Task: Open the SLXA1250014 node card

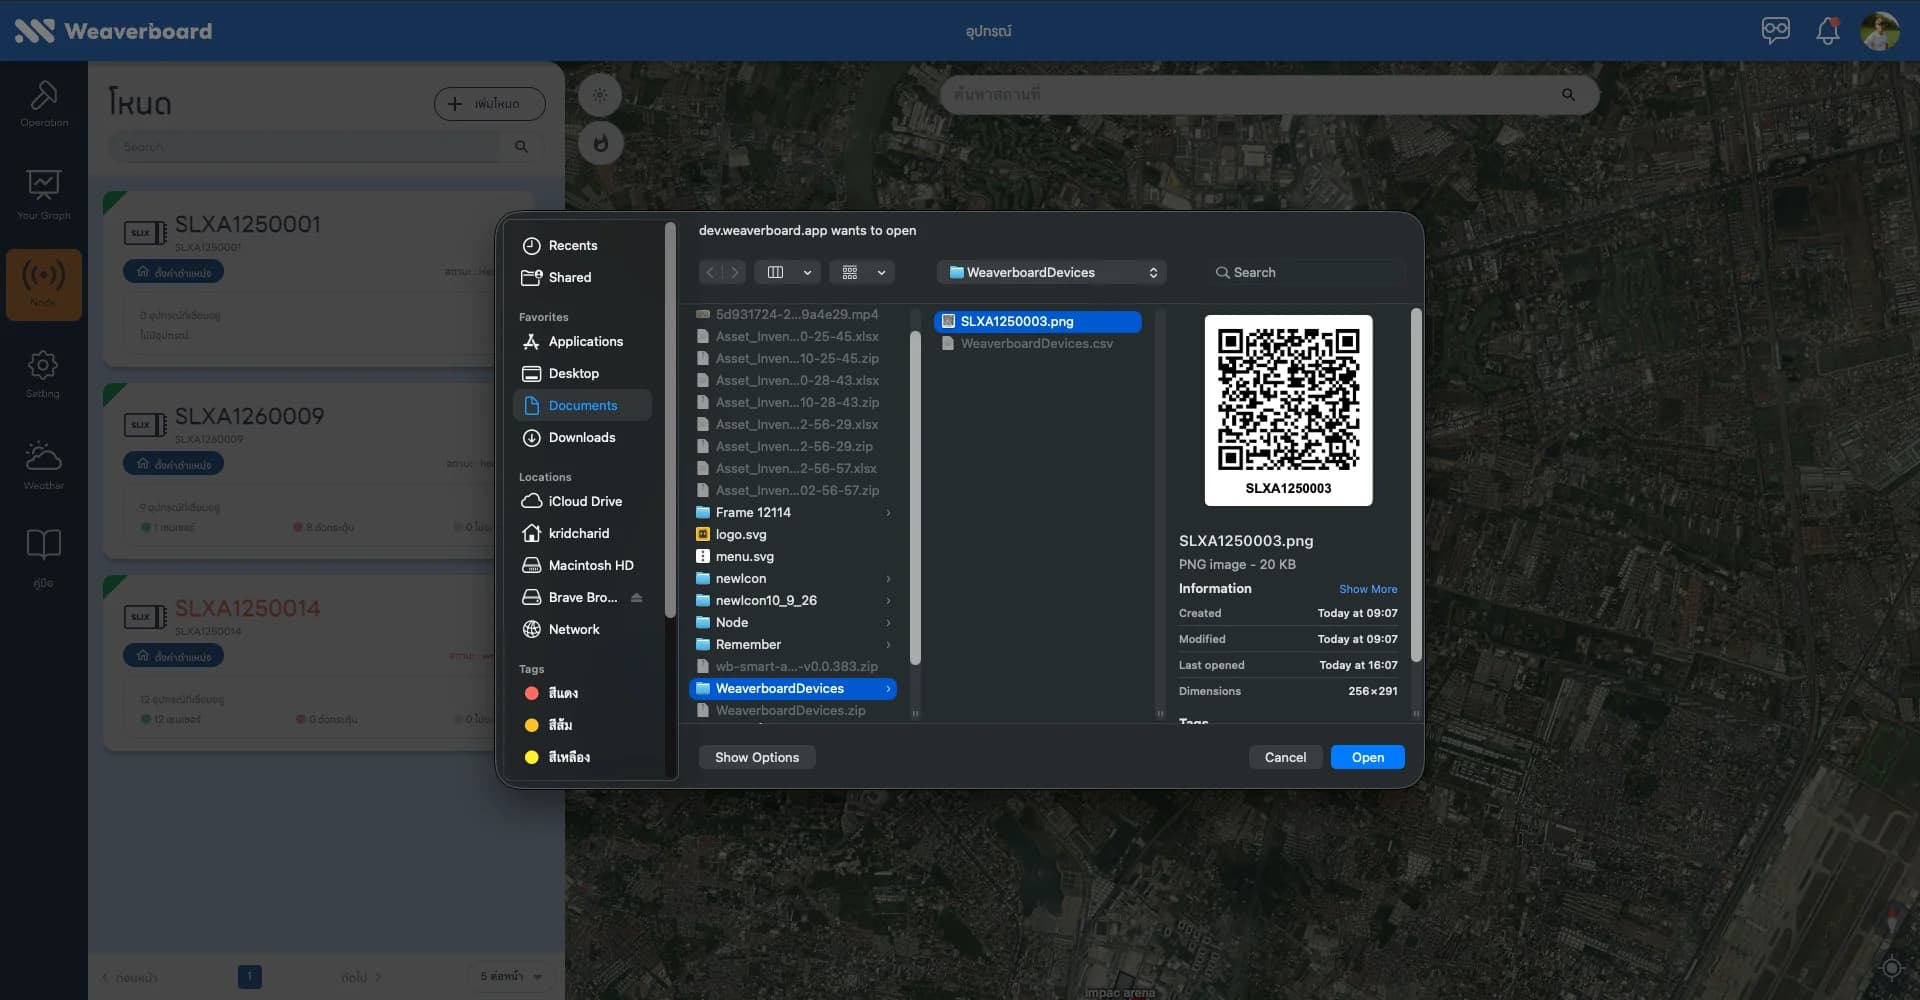Action: [x=320, y=663]
